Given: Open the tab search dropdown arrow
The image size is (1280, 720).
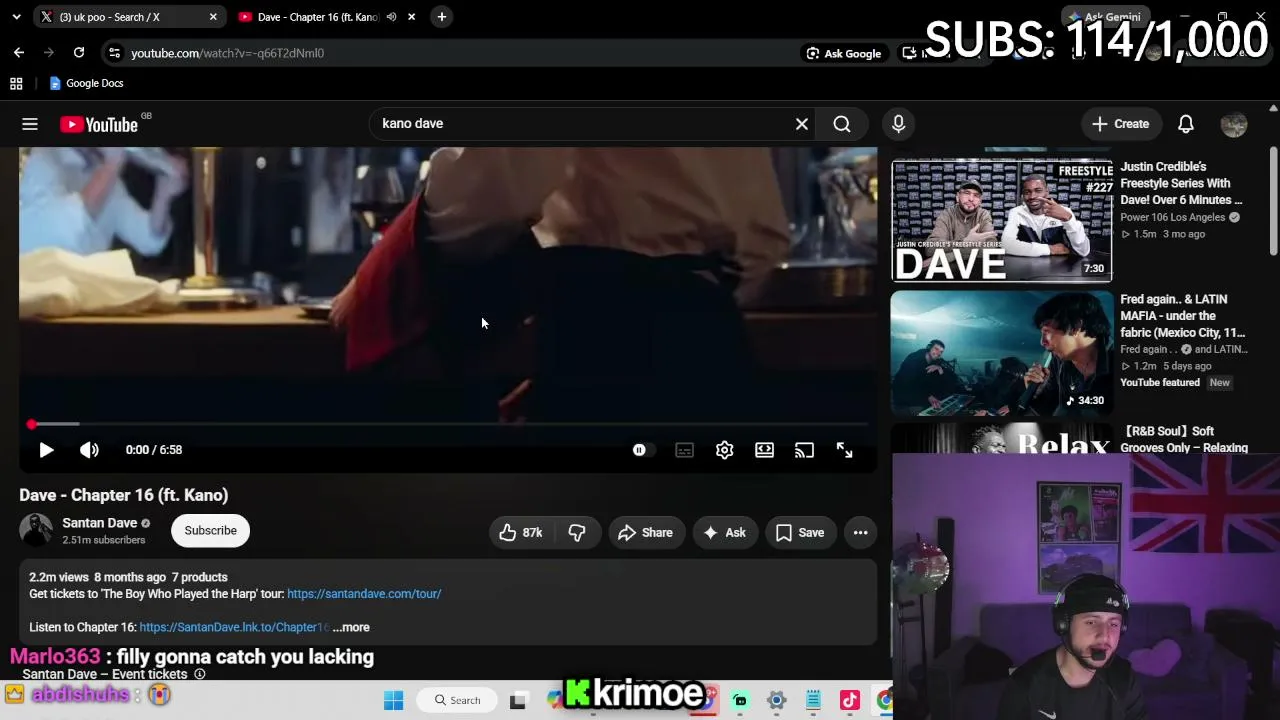Looking at the screenshot, I should 16,17.
